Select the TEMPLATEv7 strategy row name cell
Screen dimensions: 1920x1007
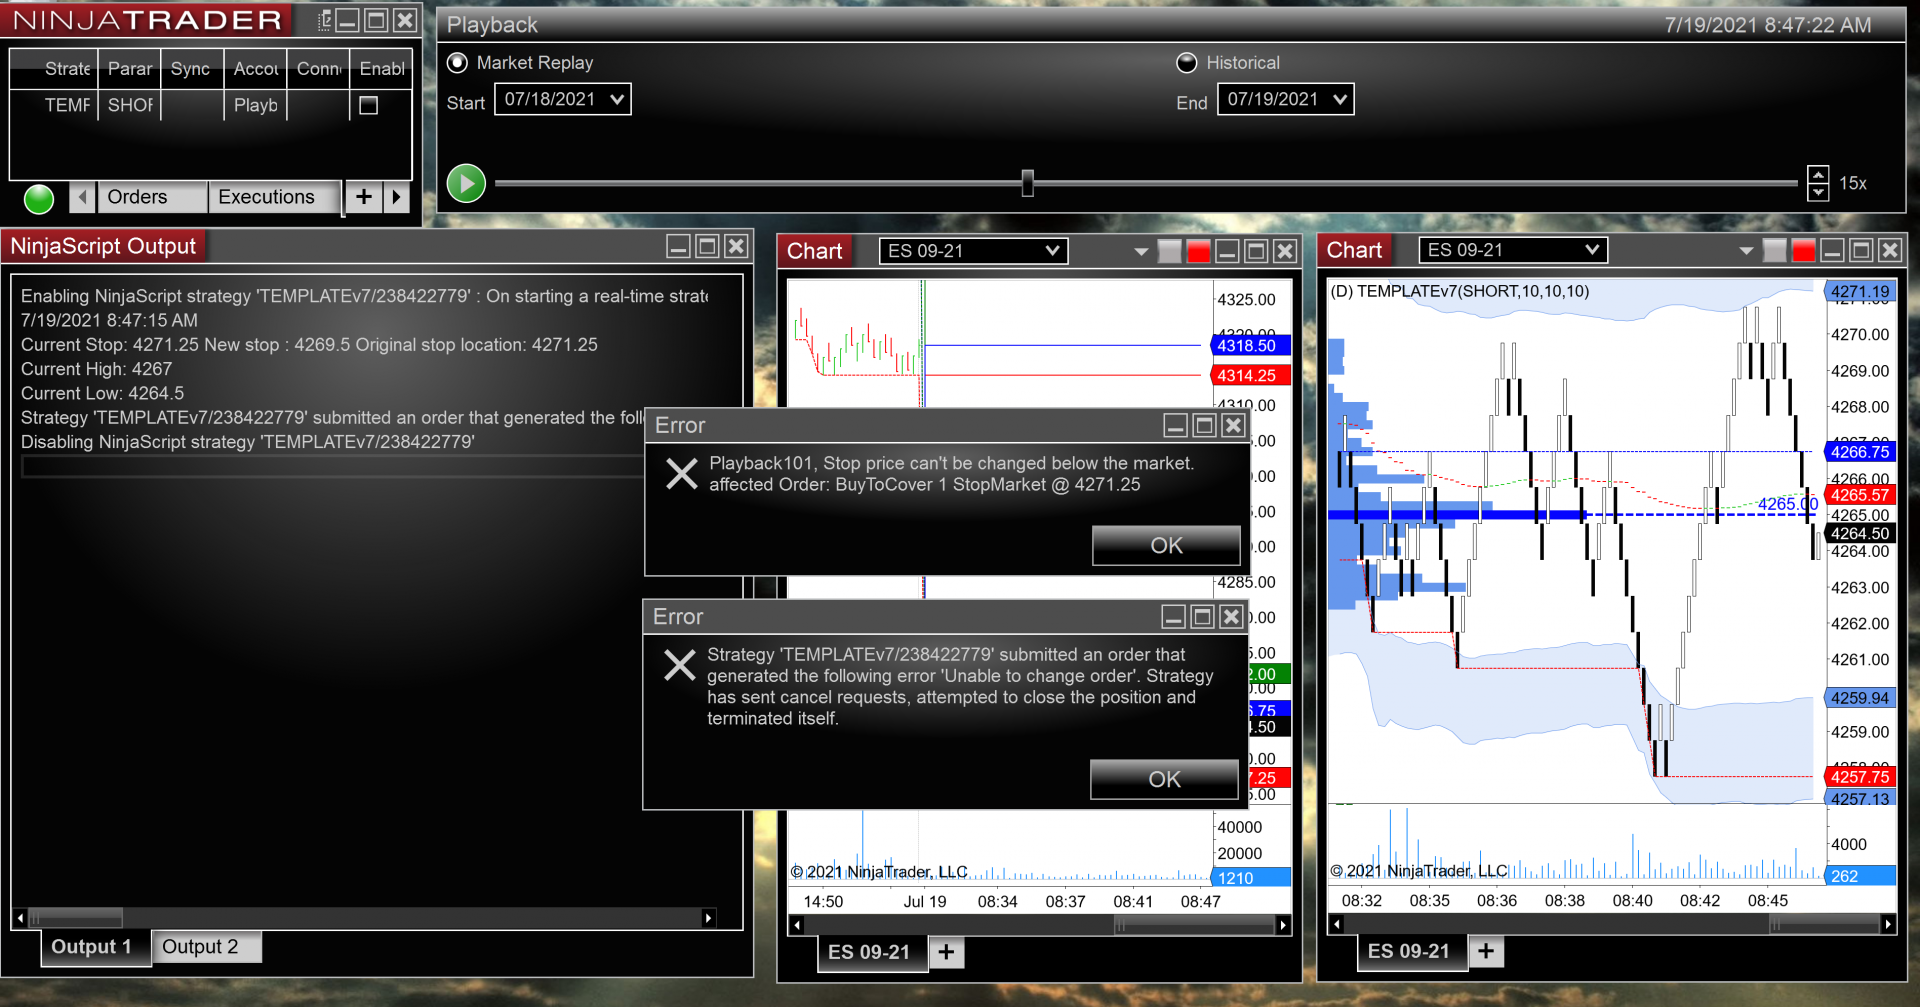click(x=66, y=105)
